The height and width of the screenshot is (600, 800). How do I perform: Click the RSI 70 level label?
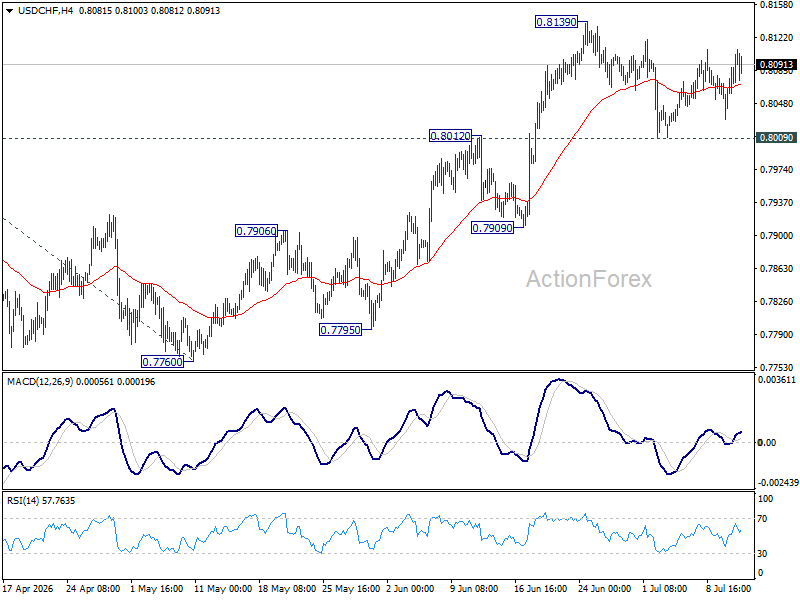pyautogui.click(x=762, y=519)
